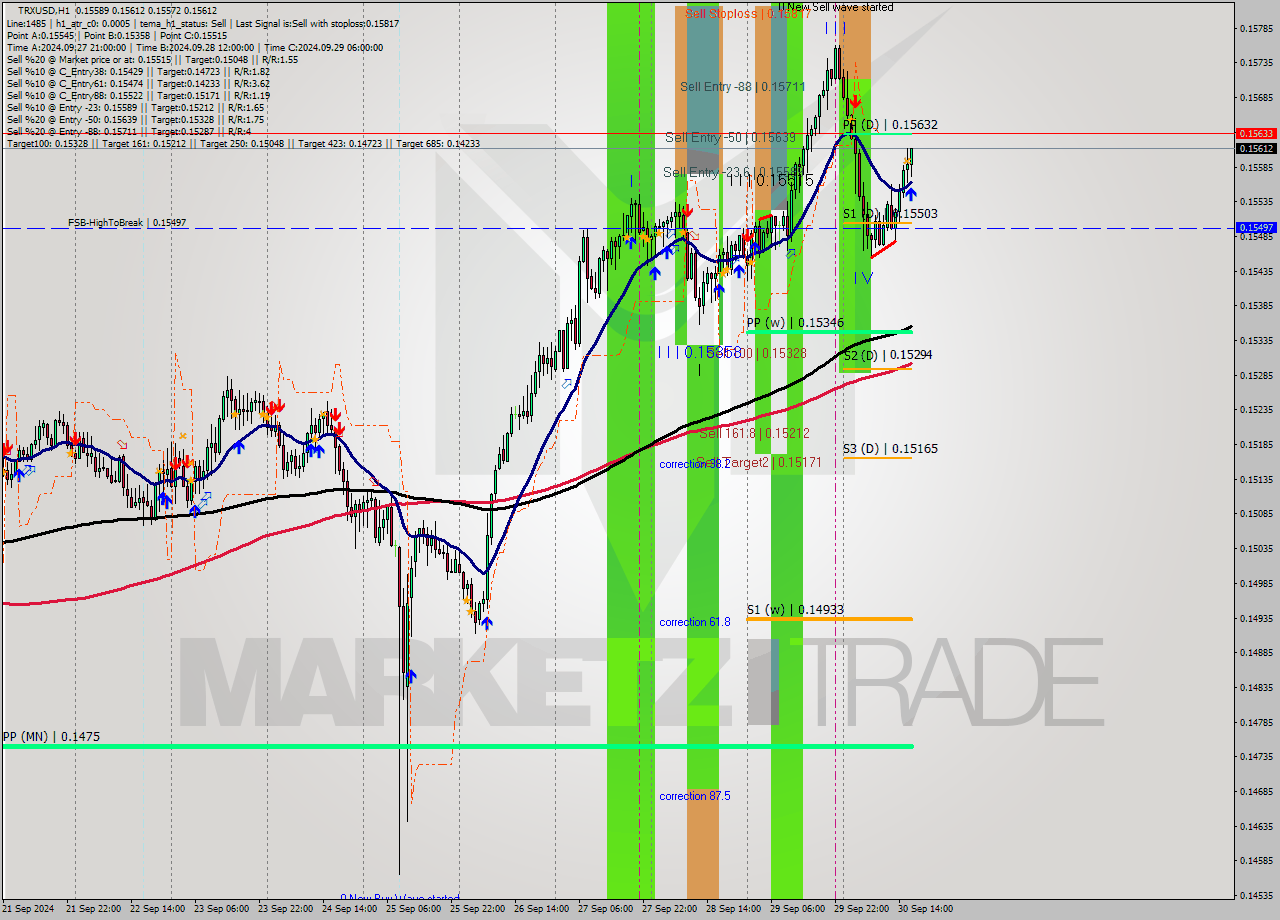
Task: Click '28 Sep 14:00' on the time axis
Action: 733,909
